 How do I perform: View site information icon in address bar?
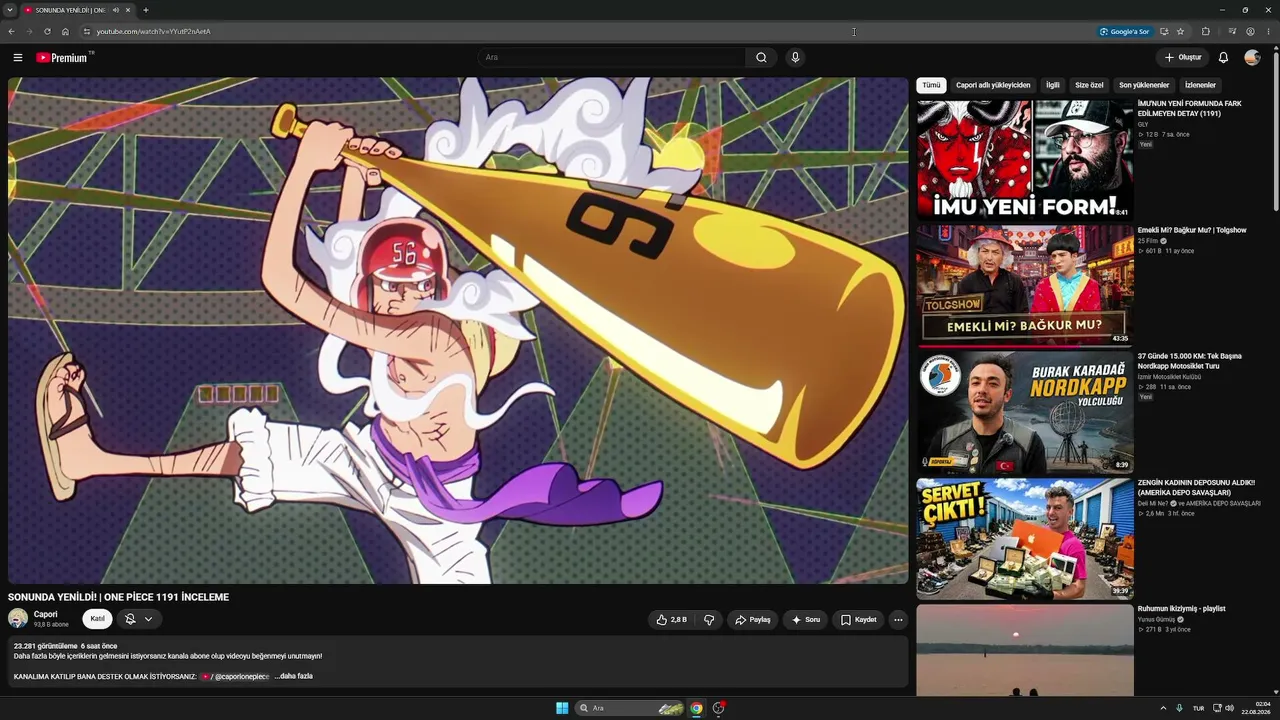(87, 31)
